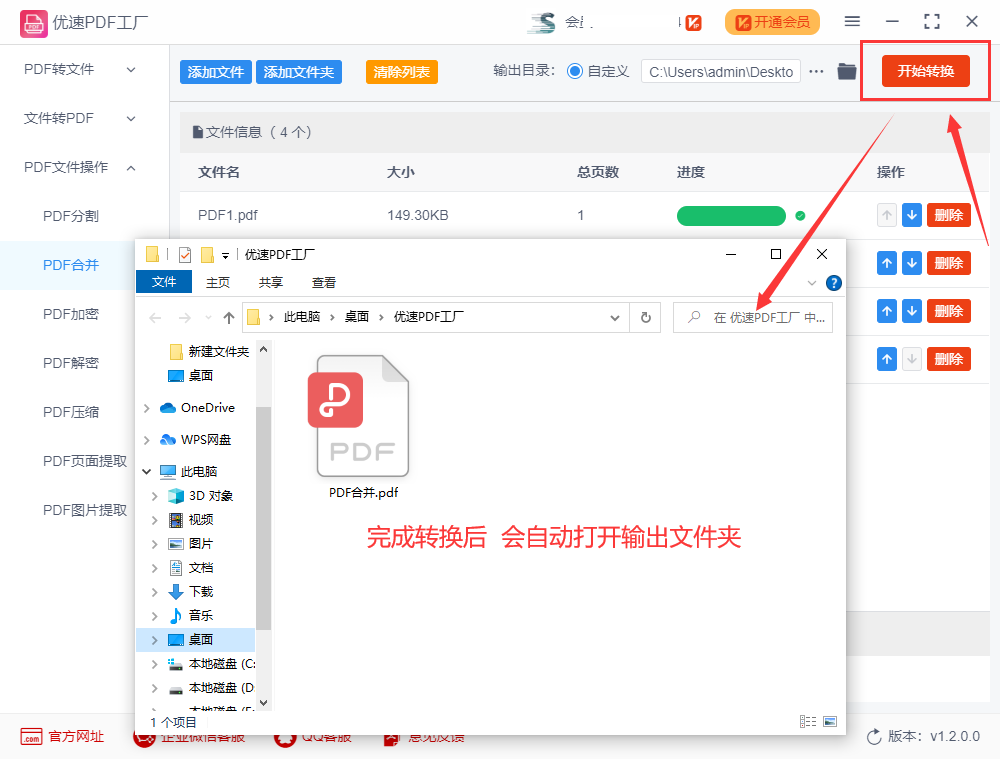The image size is (1000, 760).
Task: Open the hamburger menu in the title bar
Action: [x=852, y=22]
